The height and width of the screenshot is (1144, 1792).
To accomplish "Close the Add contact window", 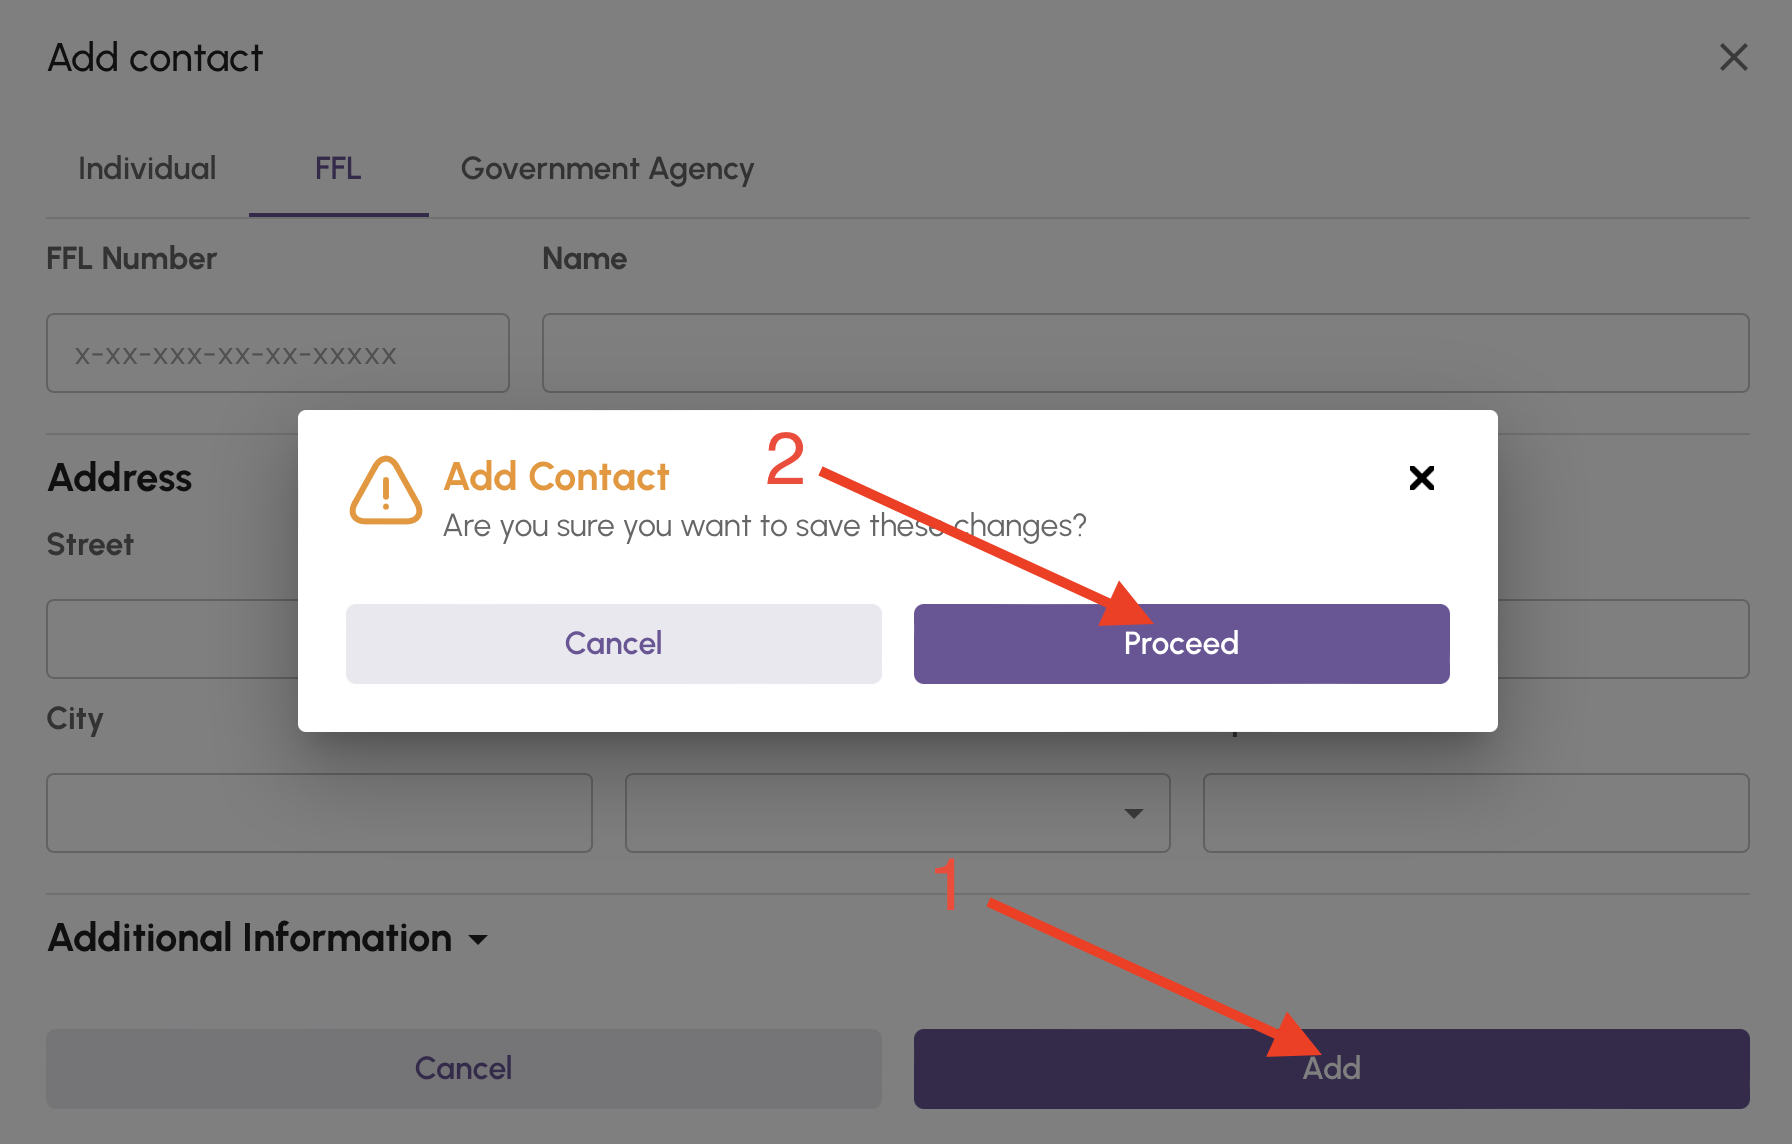I will 1733,57.
